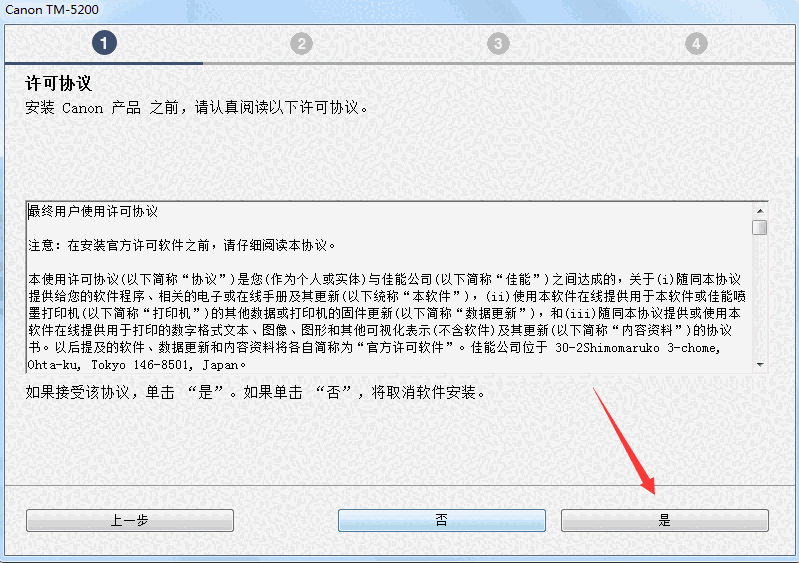Click the Ohta-ku, Tokyo address line
799x563 pixels.
[137, 365]
